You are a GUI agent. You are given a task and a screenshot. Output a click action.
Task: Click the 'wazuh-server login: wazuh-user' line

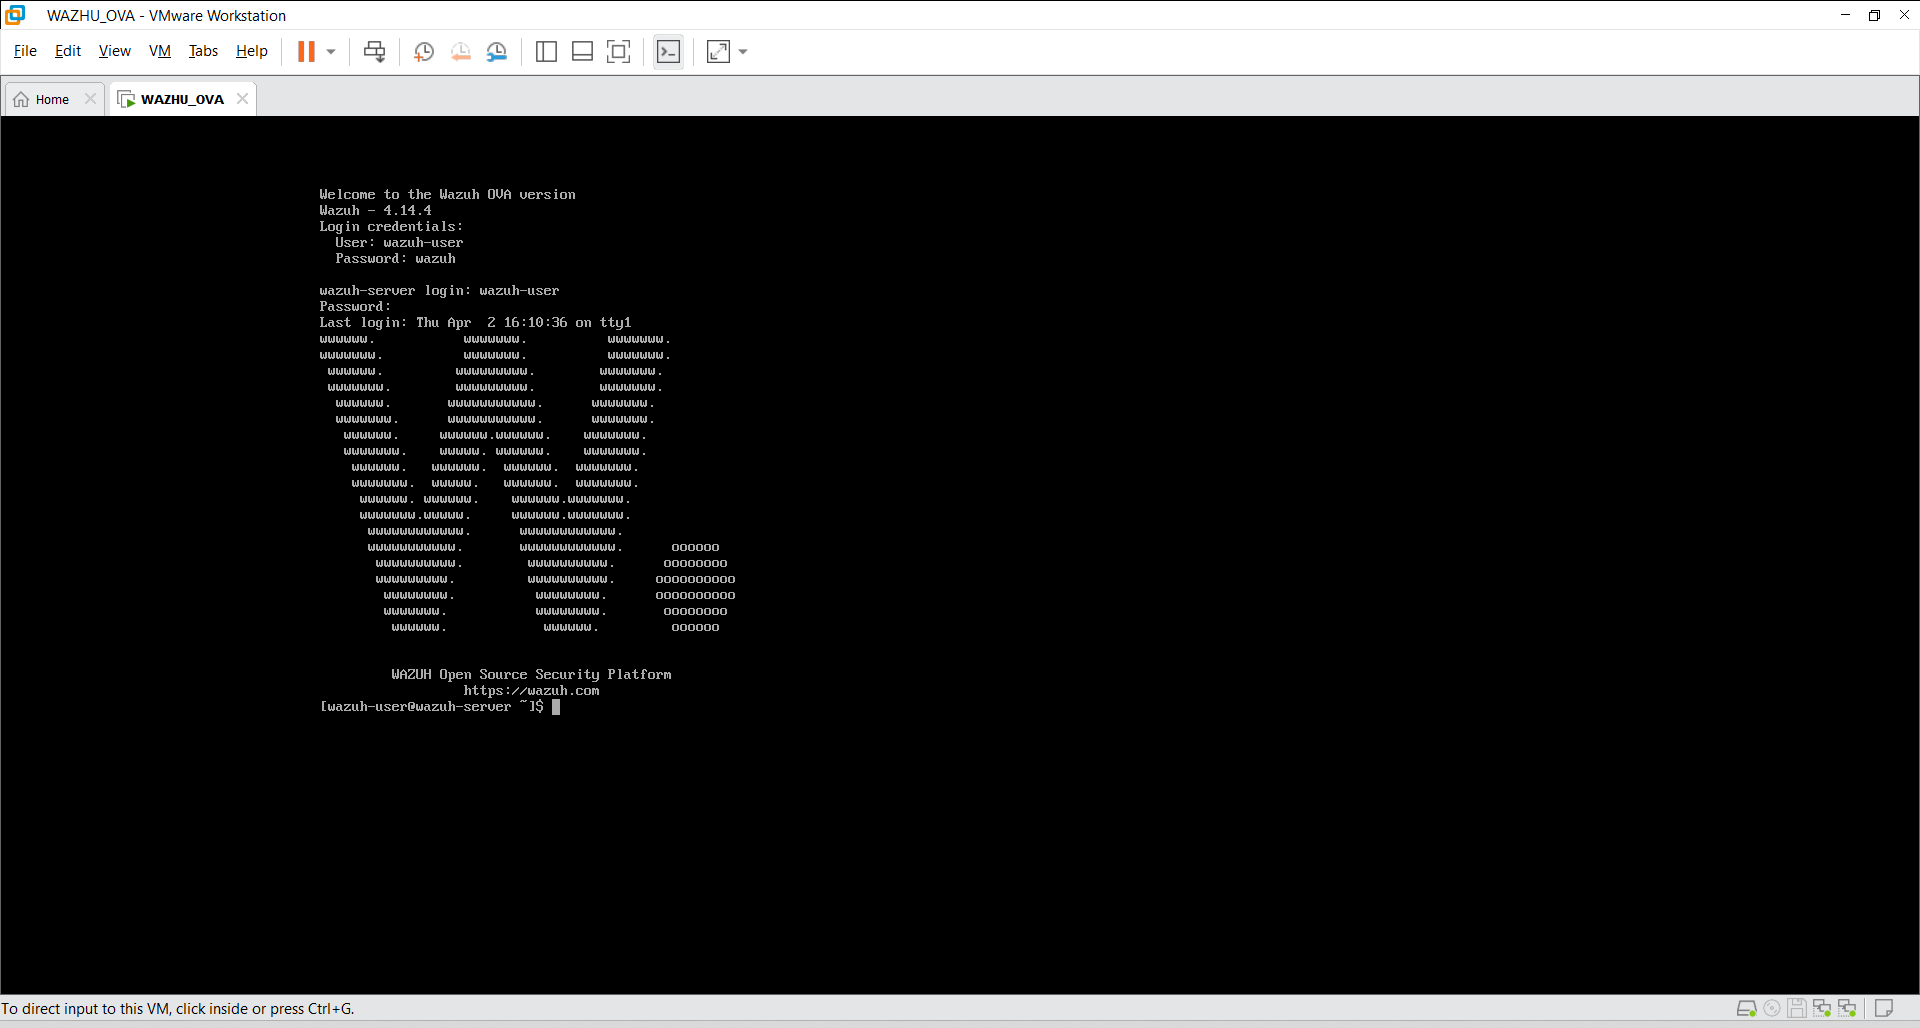click(x=439, y=291)
